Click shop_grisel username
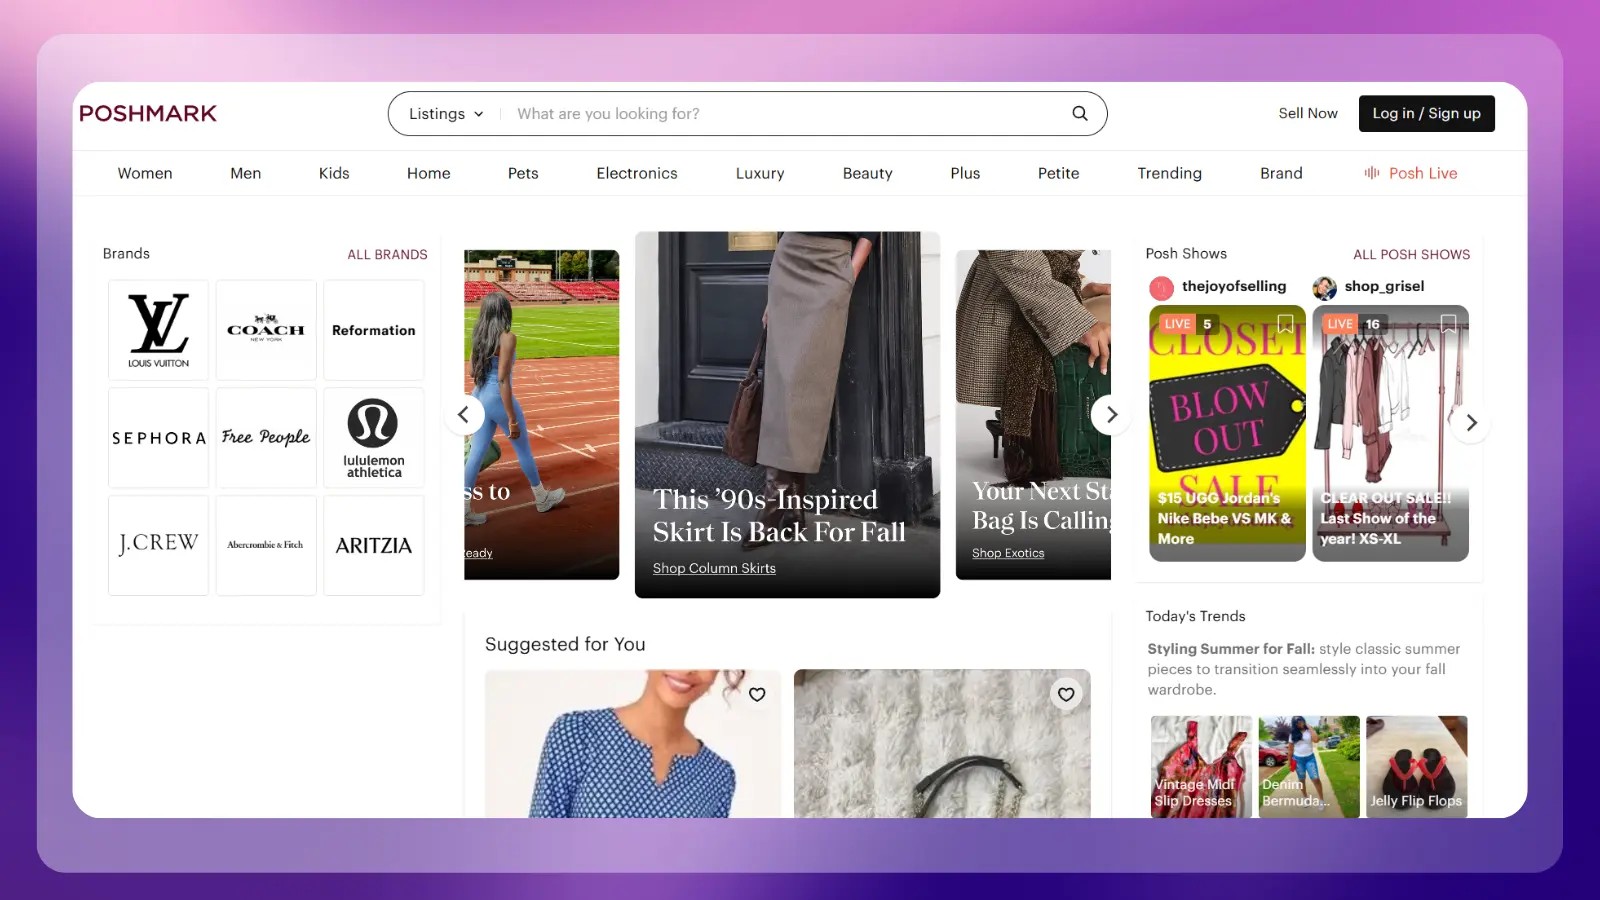The width and height of the screenshot is (1600, 900). point(1384,286)
